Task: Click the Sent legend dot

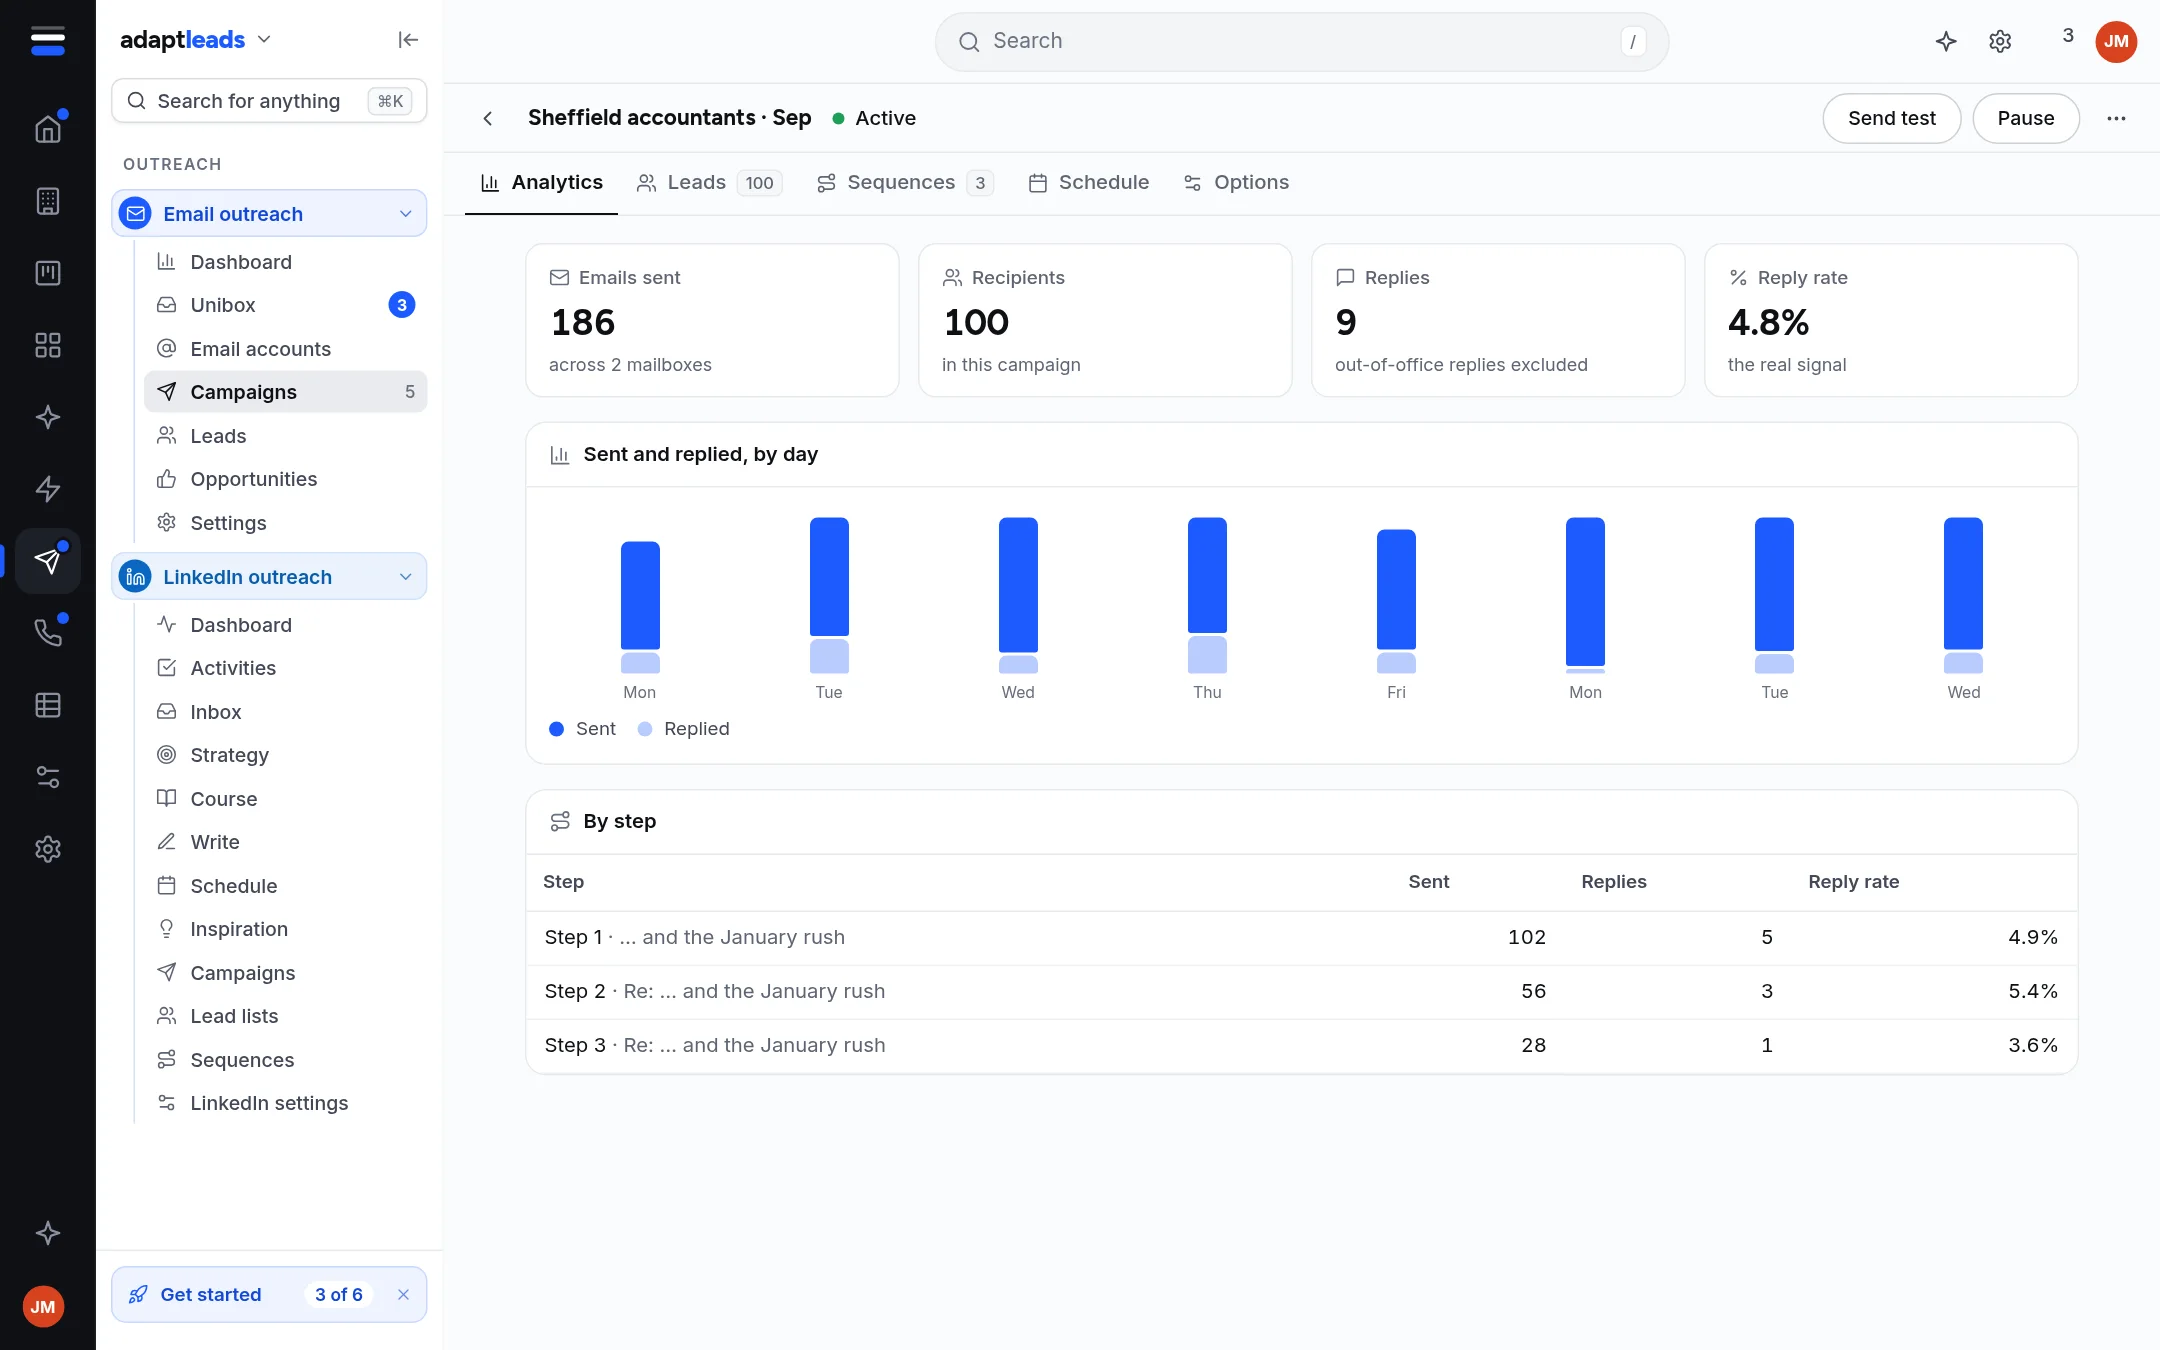Action: pos(557,729)
